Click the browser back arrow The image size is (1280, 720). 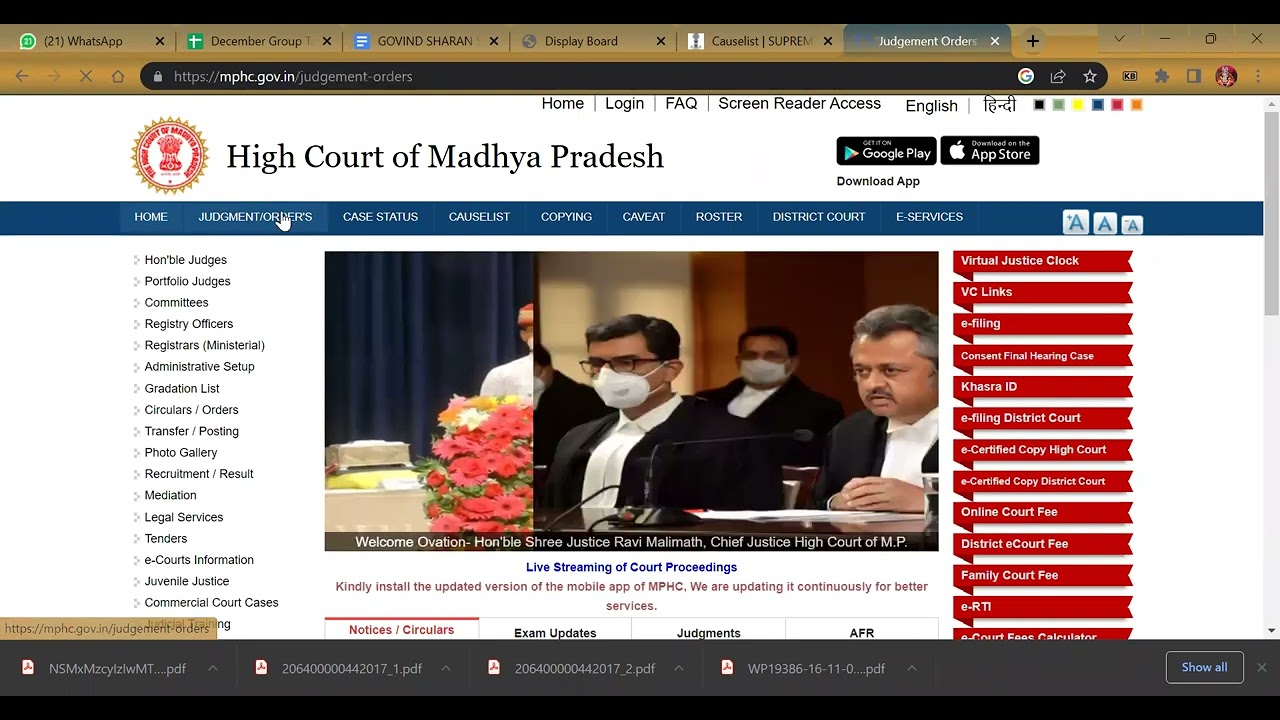coord(22,76)
